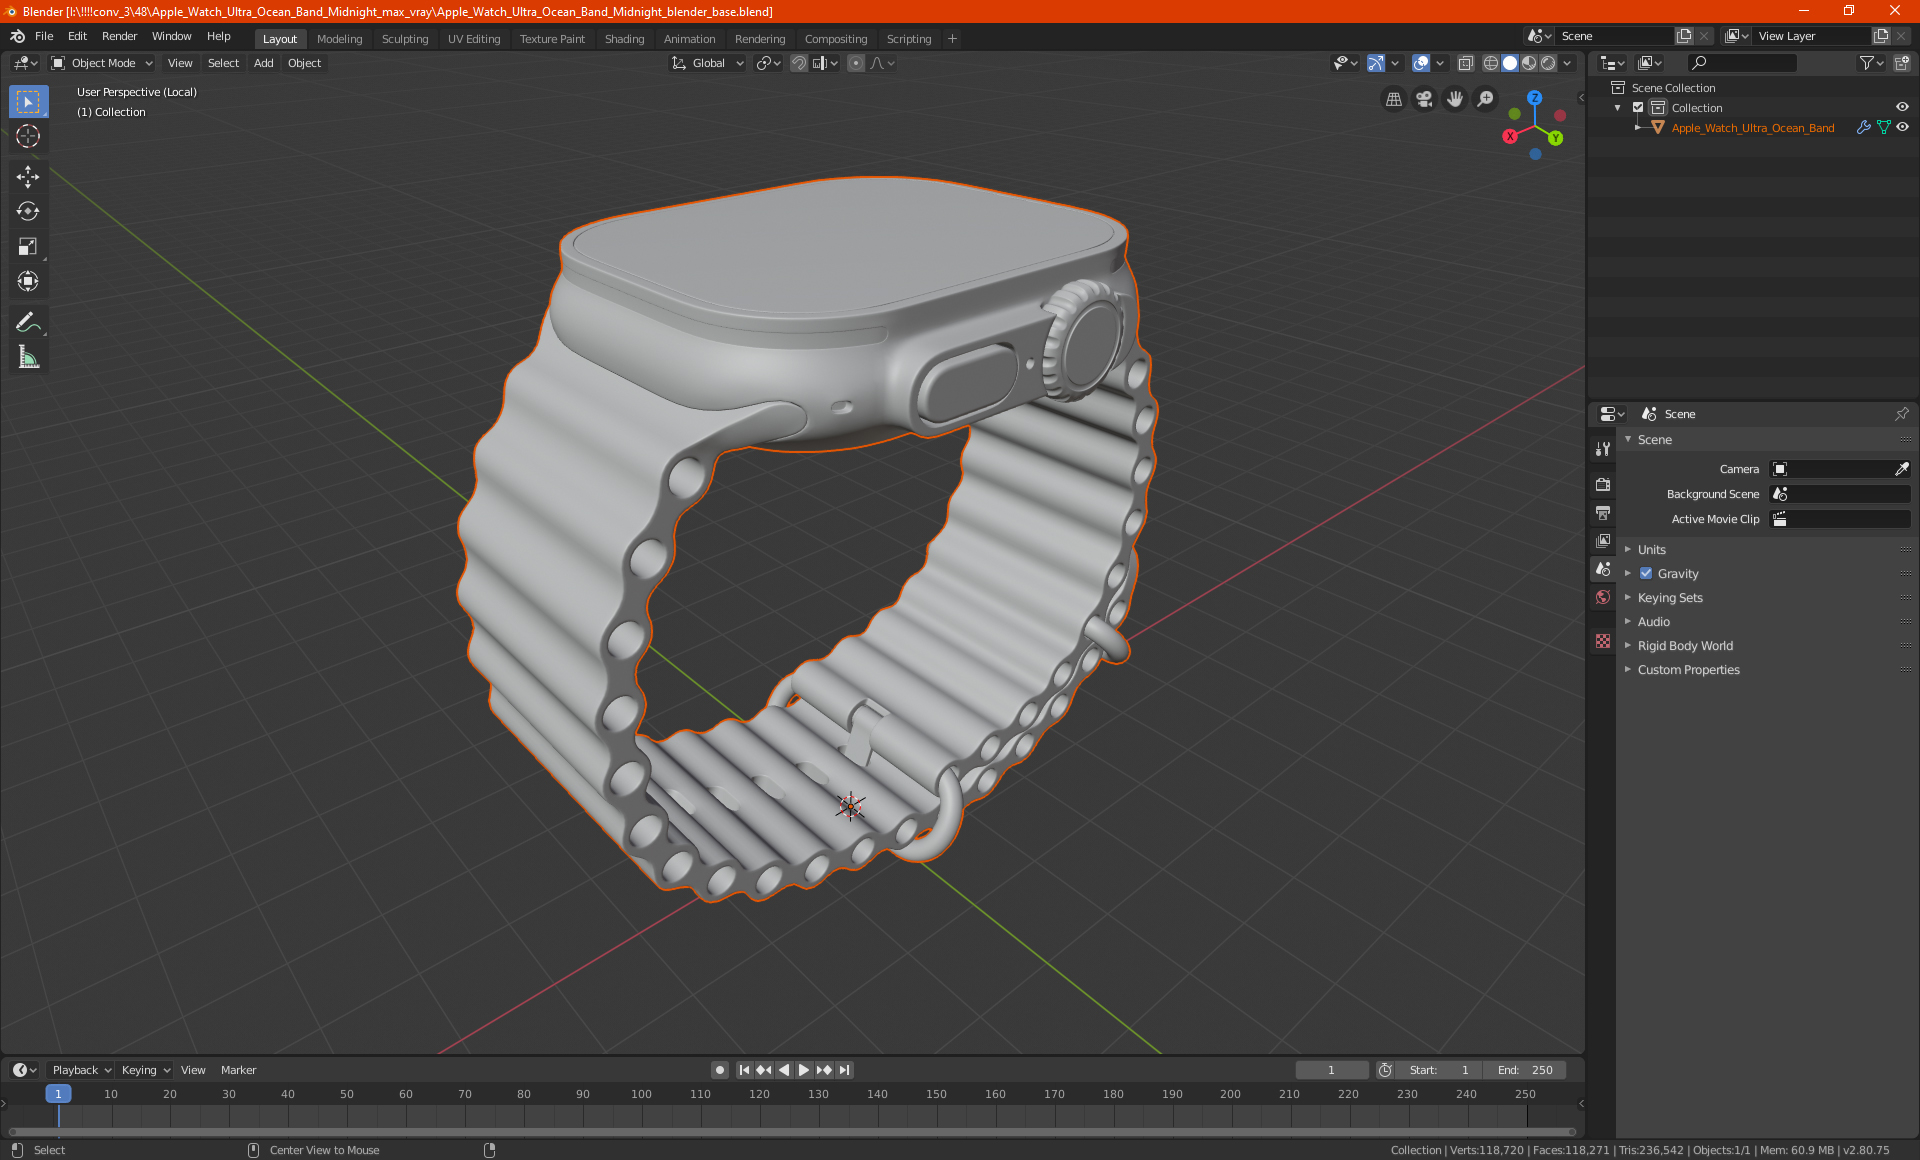1920x1160 pixels.
Task: Open the Output properties tab
Action: 1603,513
